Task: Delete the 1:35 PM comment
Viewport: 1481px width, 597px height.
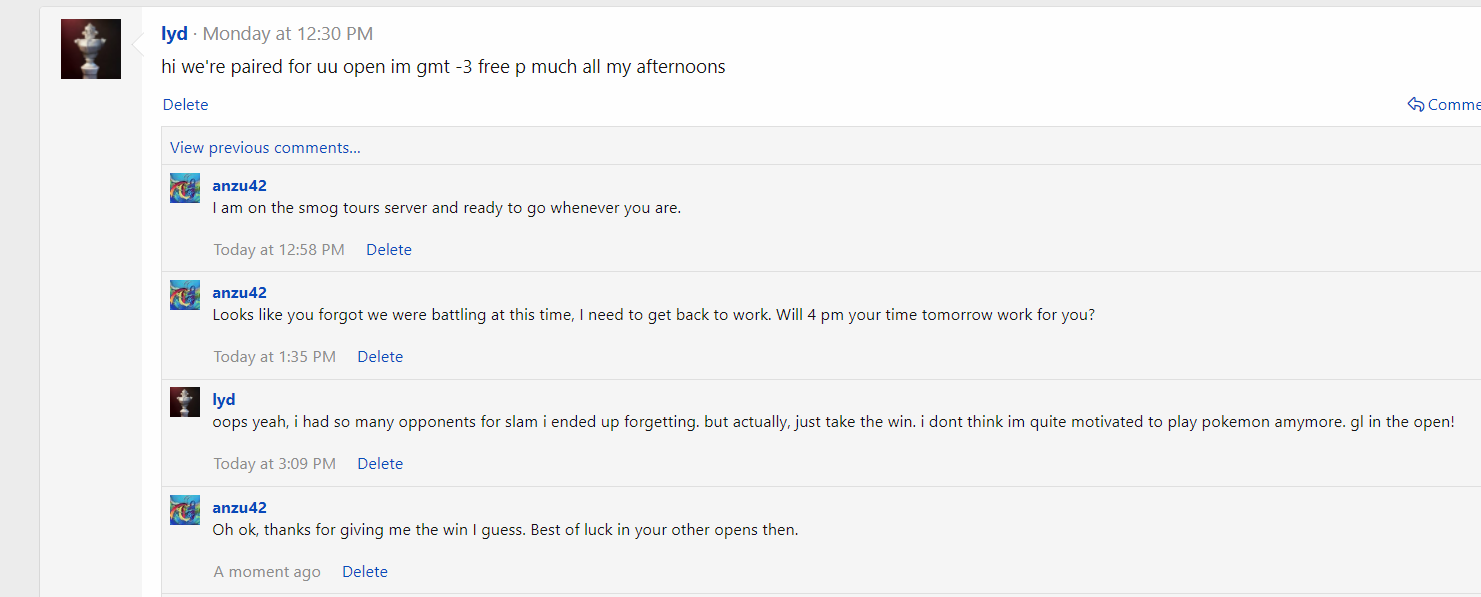Action: 380,357
